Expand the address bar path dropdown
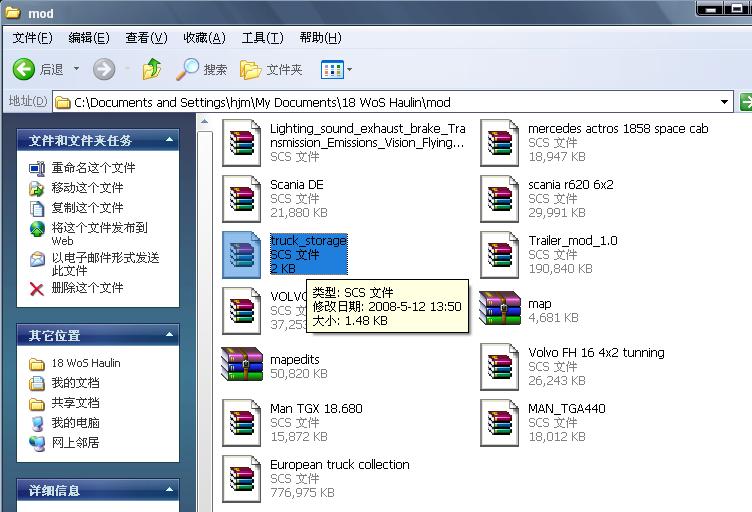Screen dimensions: 752x512 (725, 102)
